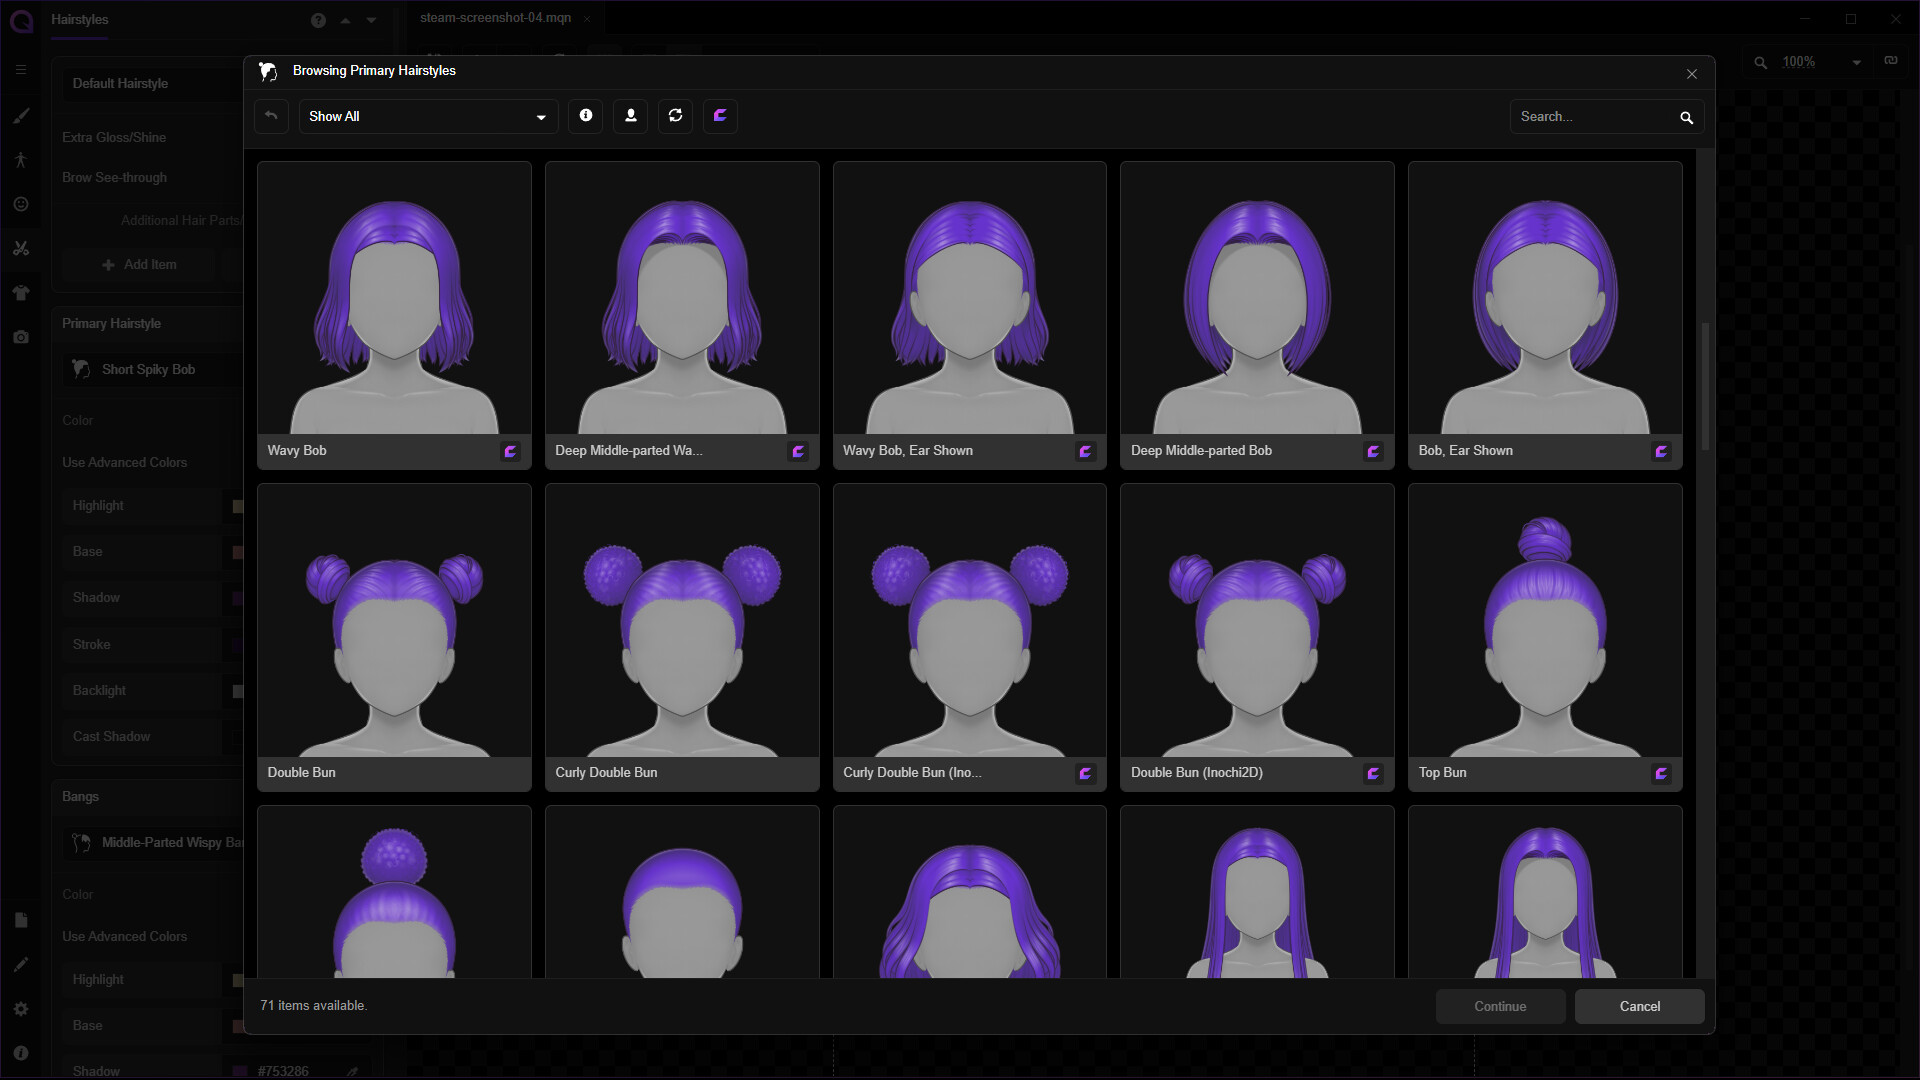Select the Scissors hairstyles tool
This screenshot has height=1080, width=1920.
pyautogui.click(x=21, y=248)
